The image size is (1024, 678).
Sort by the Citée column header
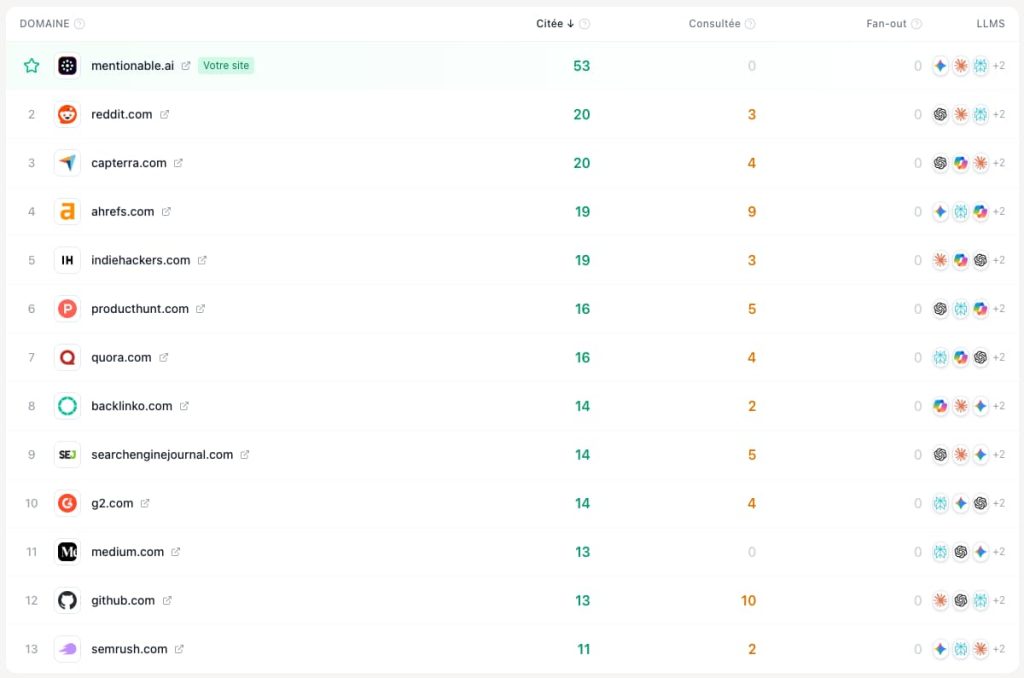pos(554,24)
